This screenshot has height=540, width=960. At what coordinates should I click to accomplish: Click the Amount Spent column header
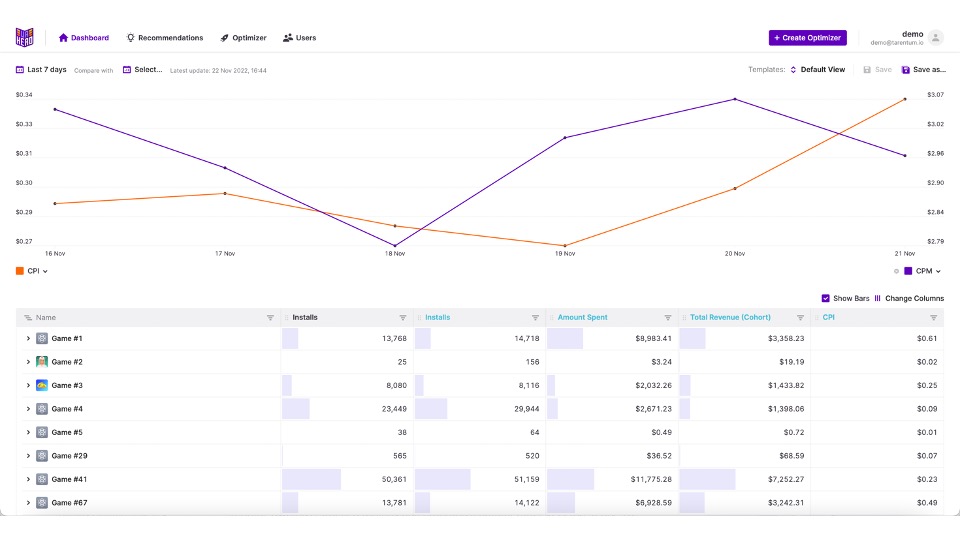(x=582, y=318)
